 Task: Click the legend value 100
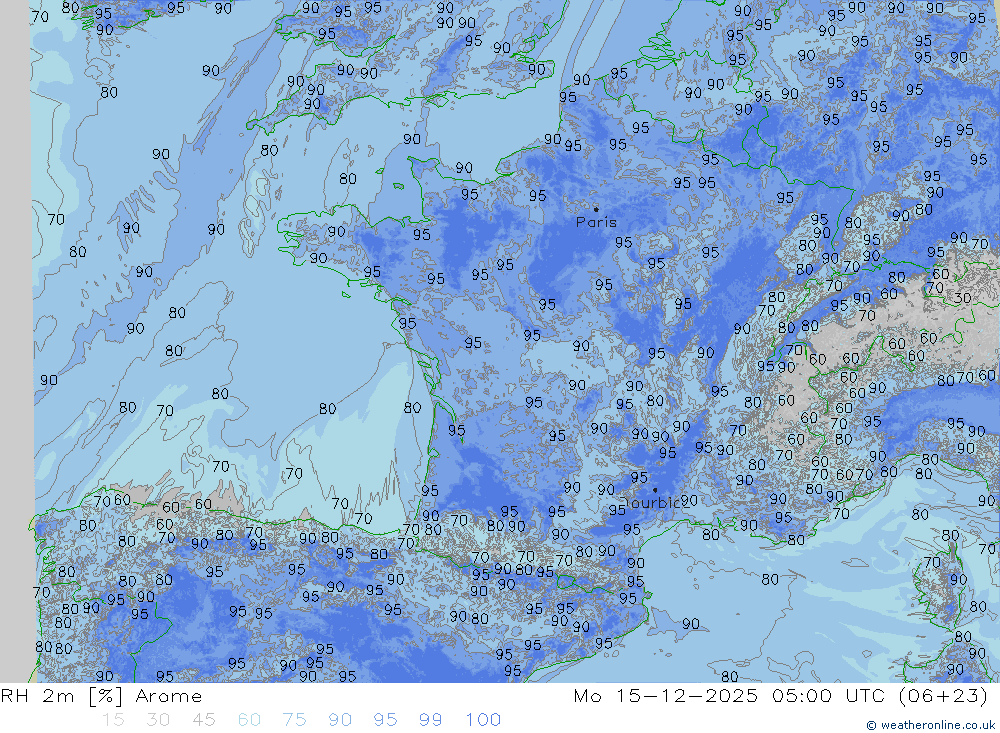(483, 720)
